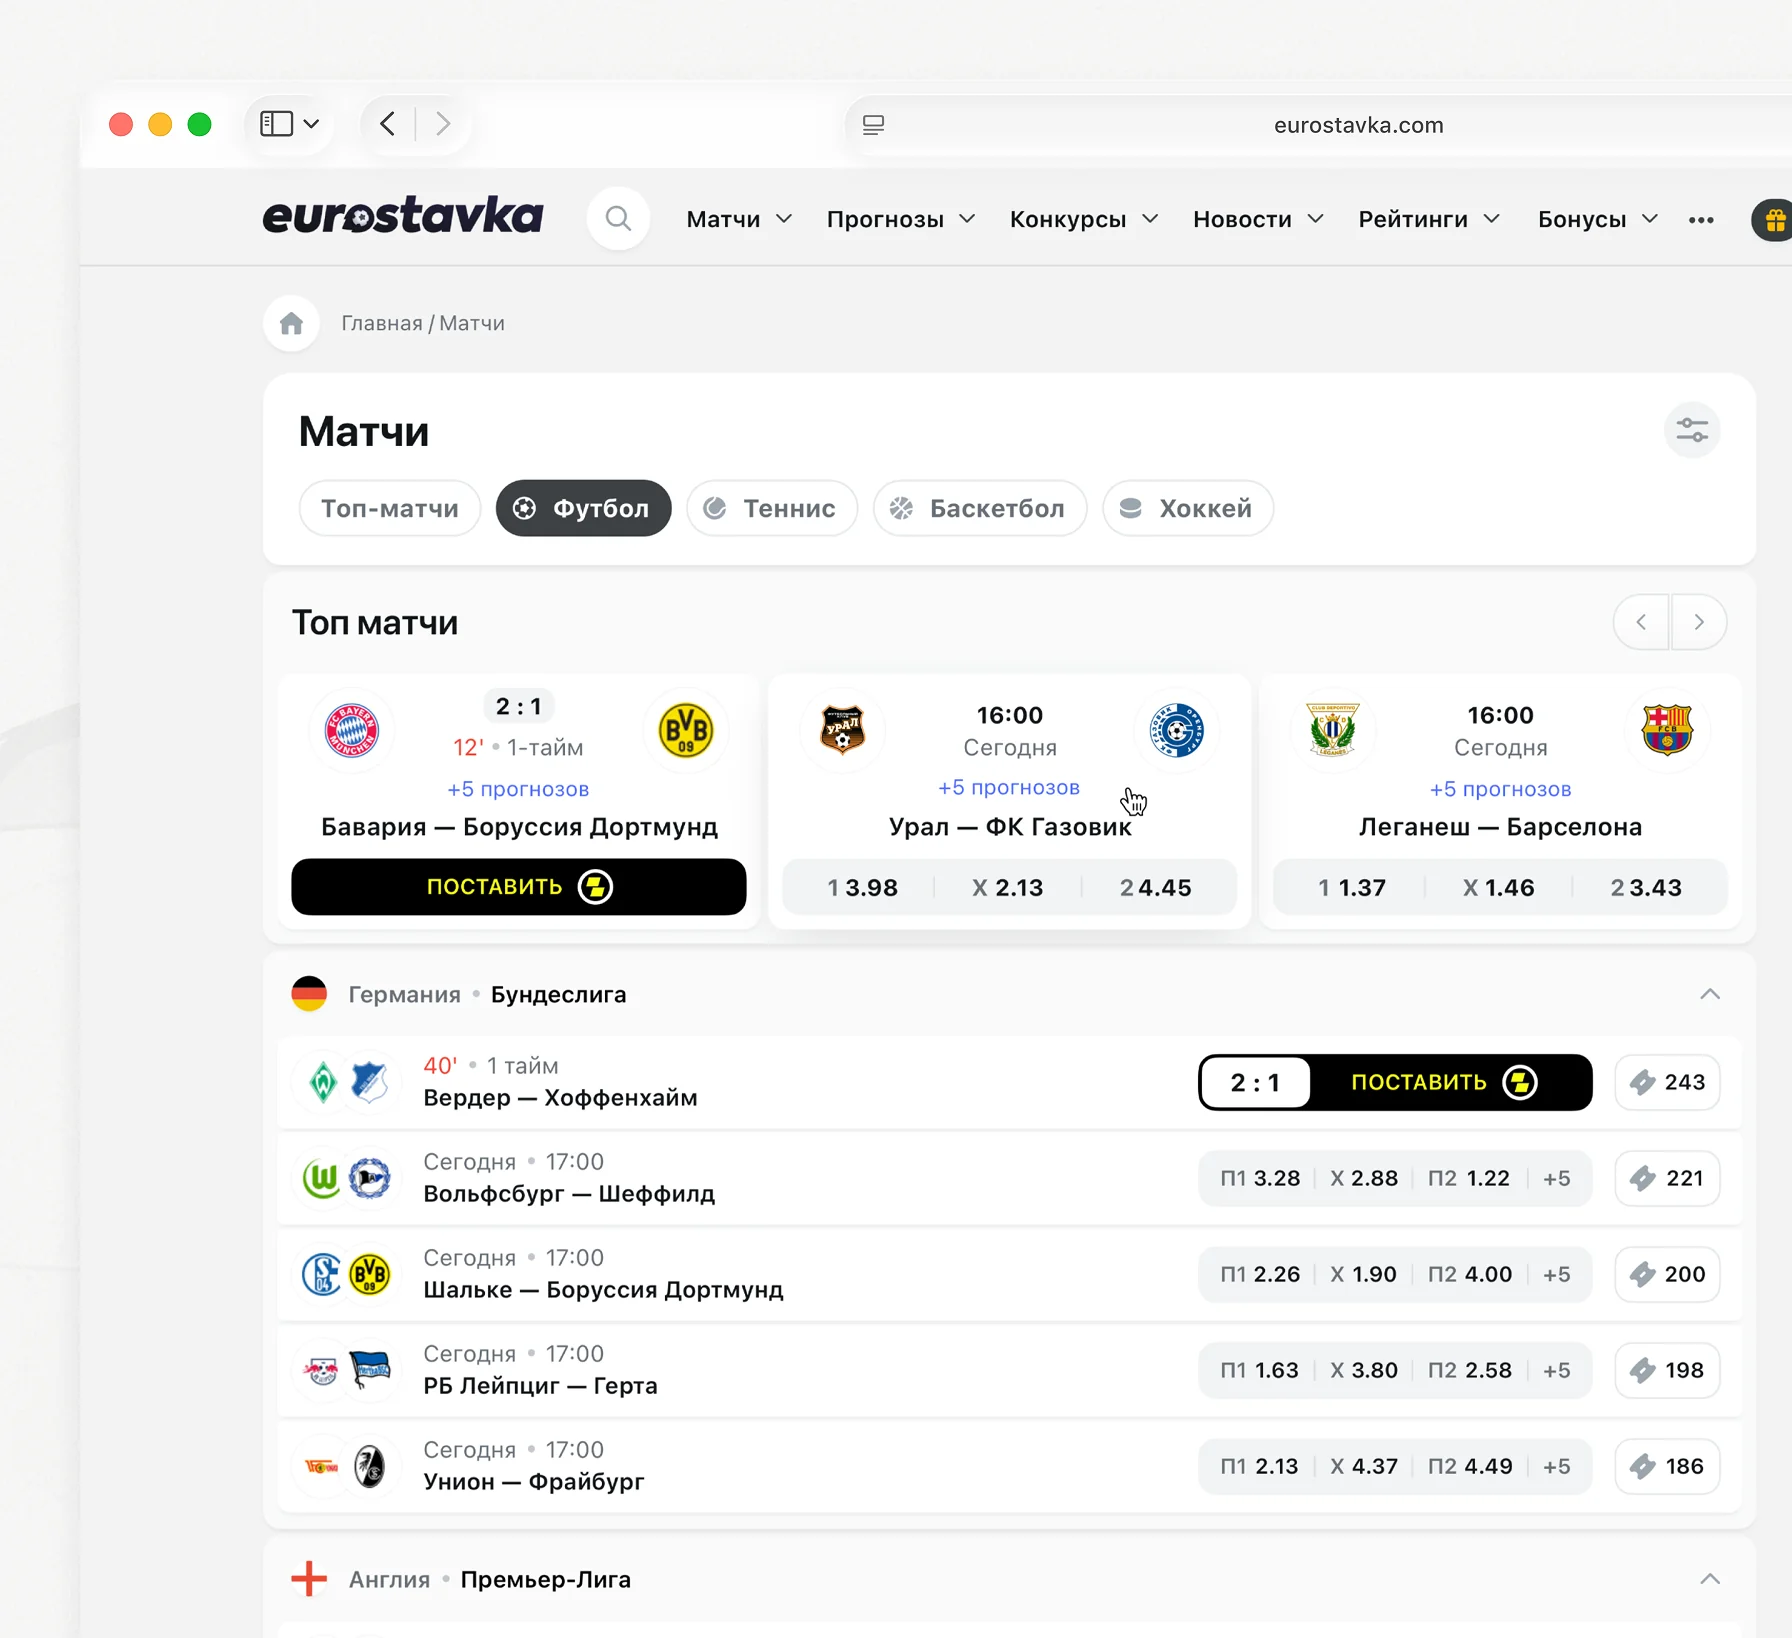
Task: Select draw odds X 2.13 for Урал match
Action: (1008, 887)
